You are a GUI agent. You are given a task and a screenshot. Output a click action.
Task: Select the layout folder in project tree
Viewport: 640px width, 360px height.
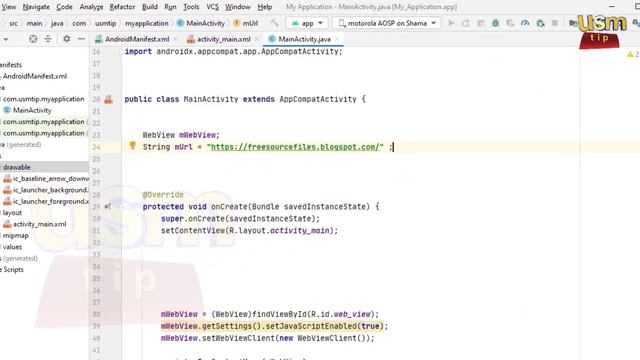12,213
